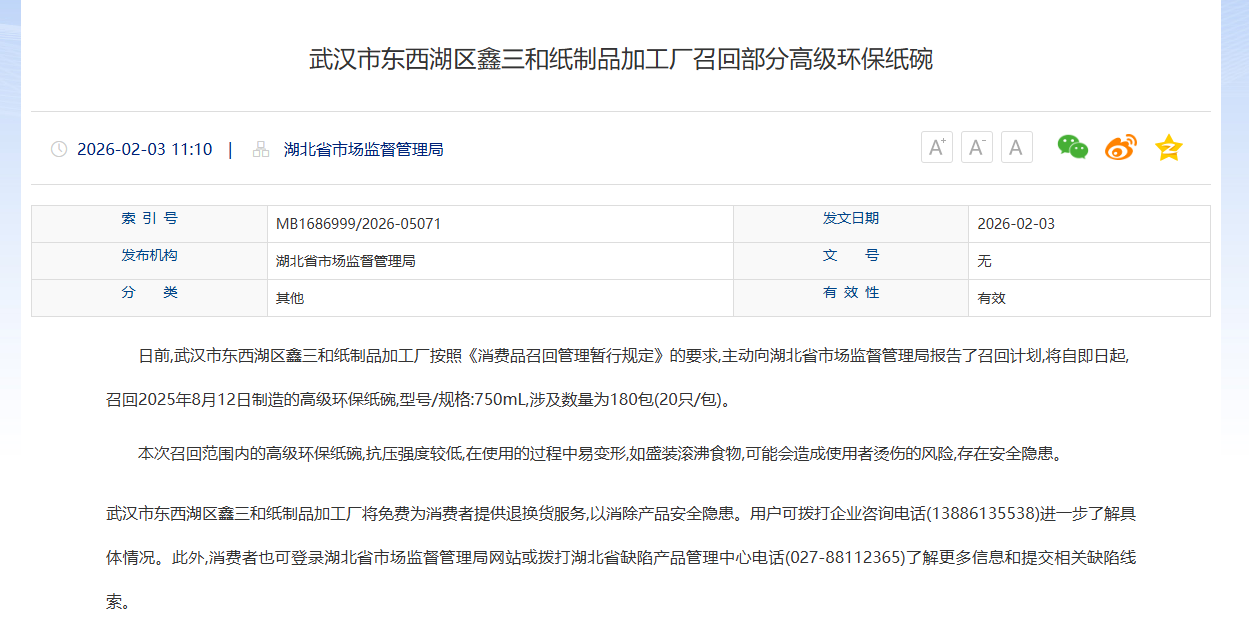Select the article title heading
Viewport: 1249px width, 630px height.
click(620, 59)
